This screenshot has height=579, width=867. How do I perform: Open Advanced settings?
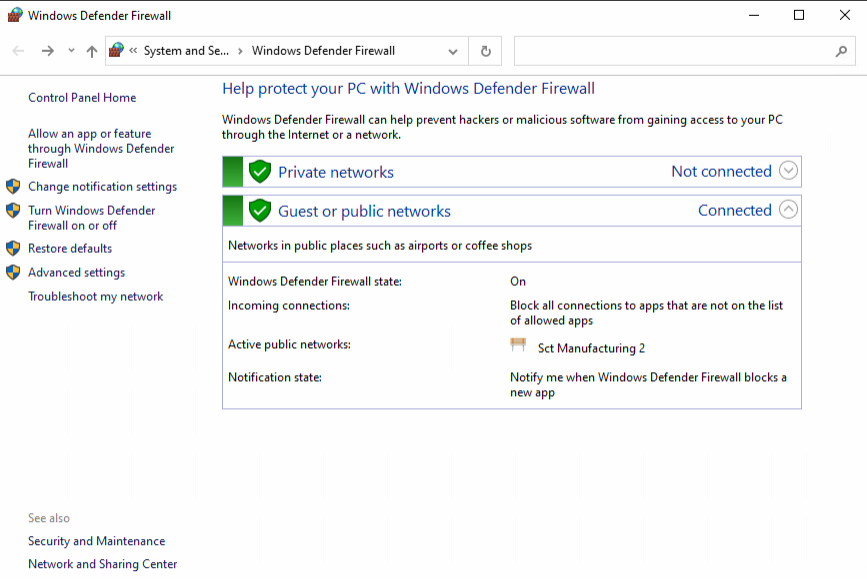[76, 273]
